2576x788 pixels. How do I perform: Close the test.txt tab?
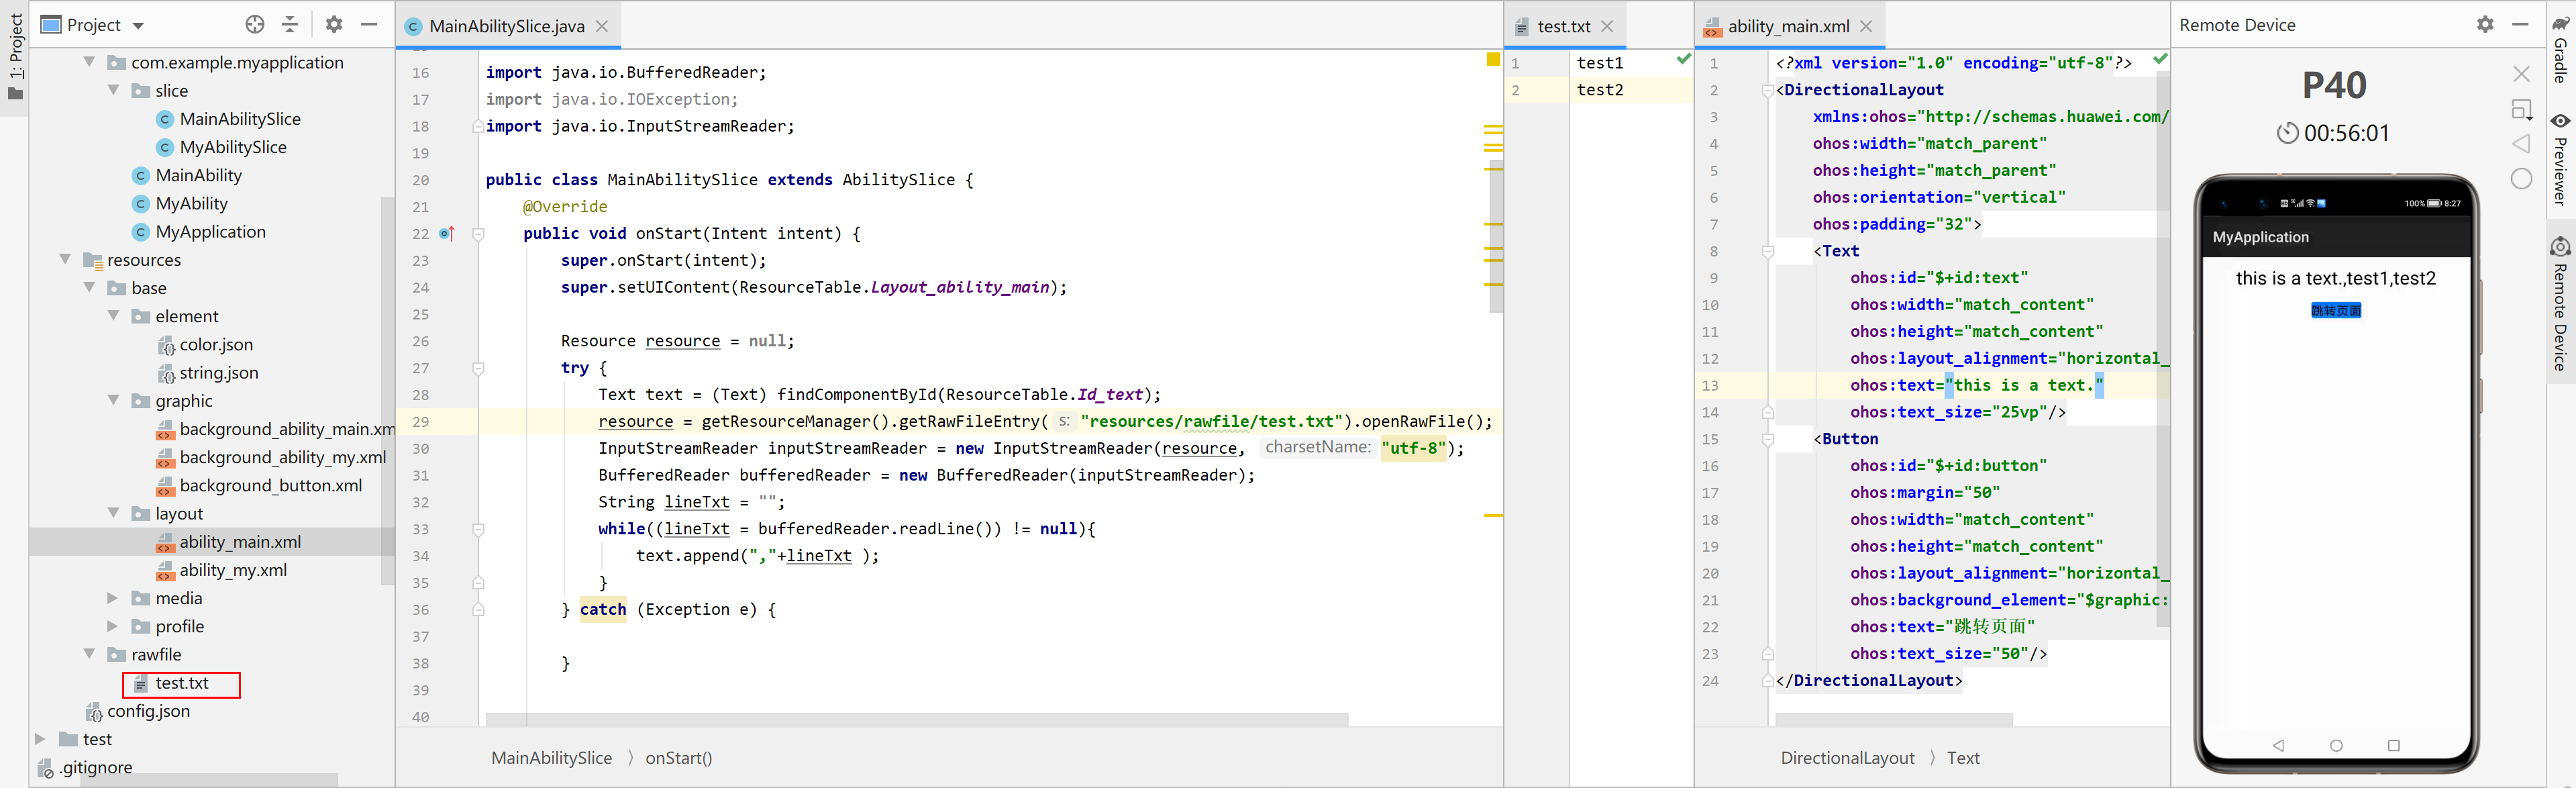click(1607, 26)
